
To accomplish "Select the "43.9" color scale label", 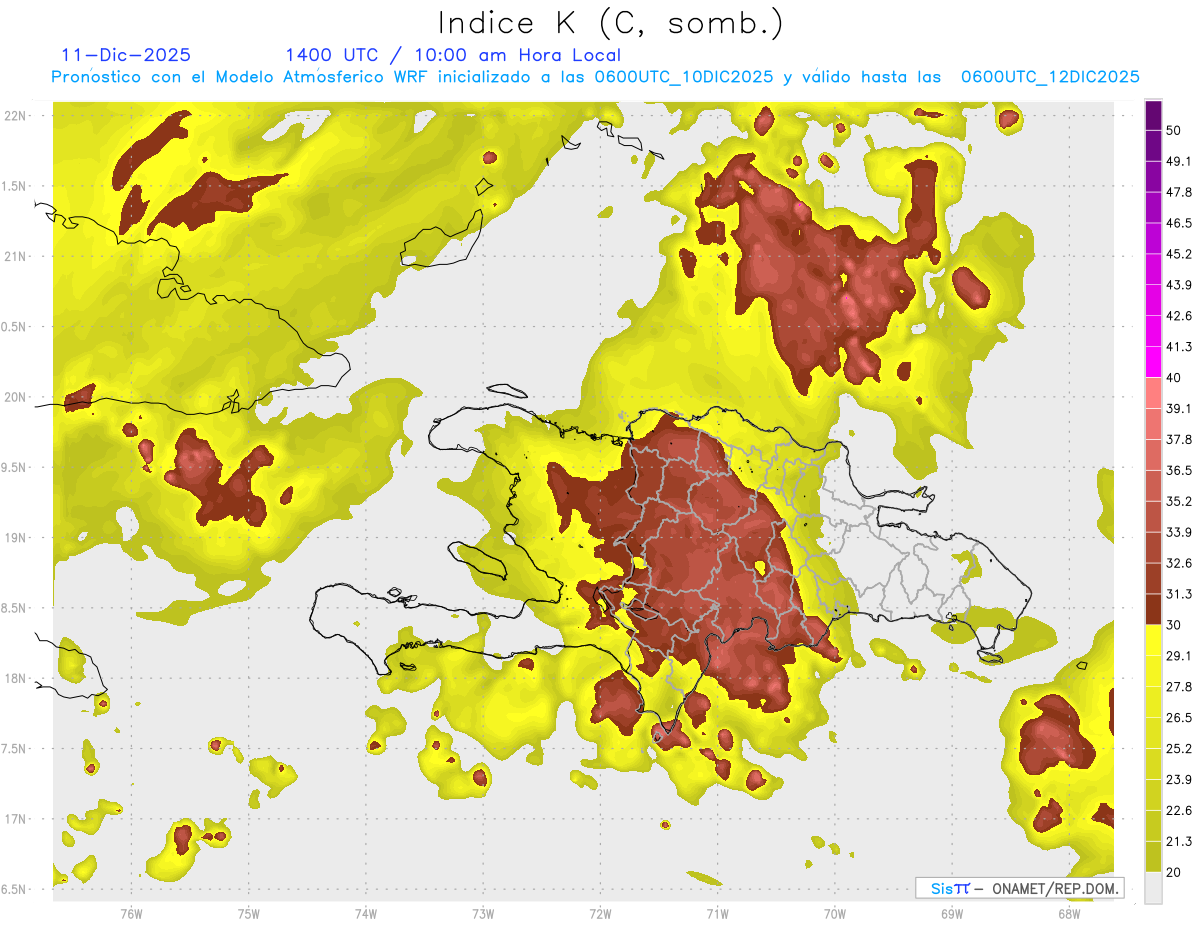I will click(1178, 285).
